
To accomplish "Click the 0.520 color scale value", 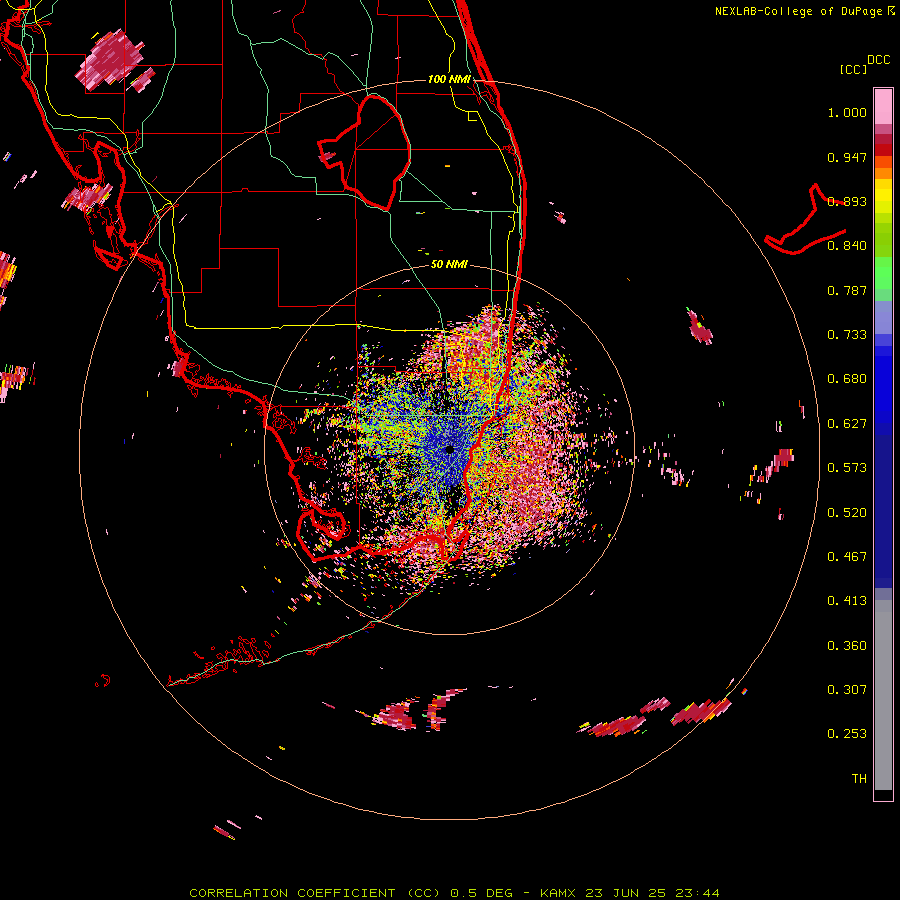I will pyautogui.click(x=847, y=513).
